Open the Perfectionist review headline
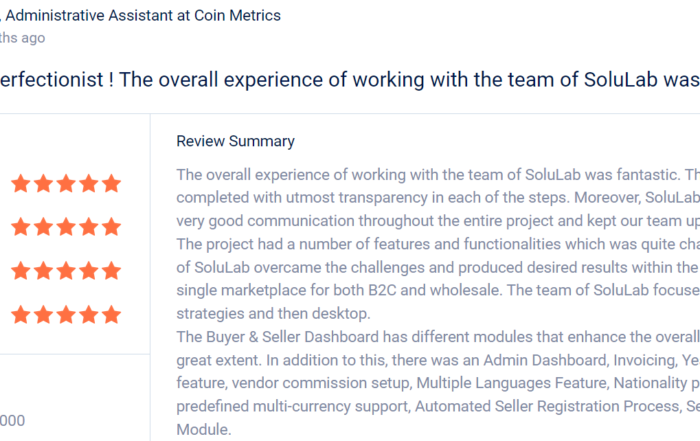700x441 pixels. pos(350,80)
